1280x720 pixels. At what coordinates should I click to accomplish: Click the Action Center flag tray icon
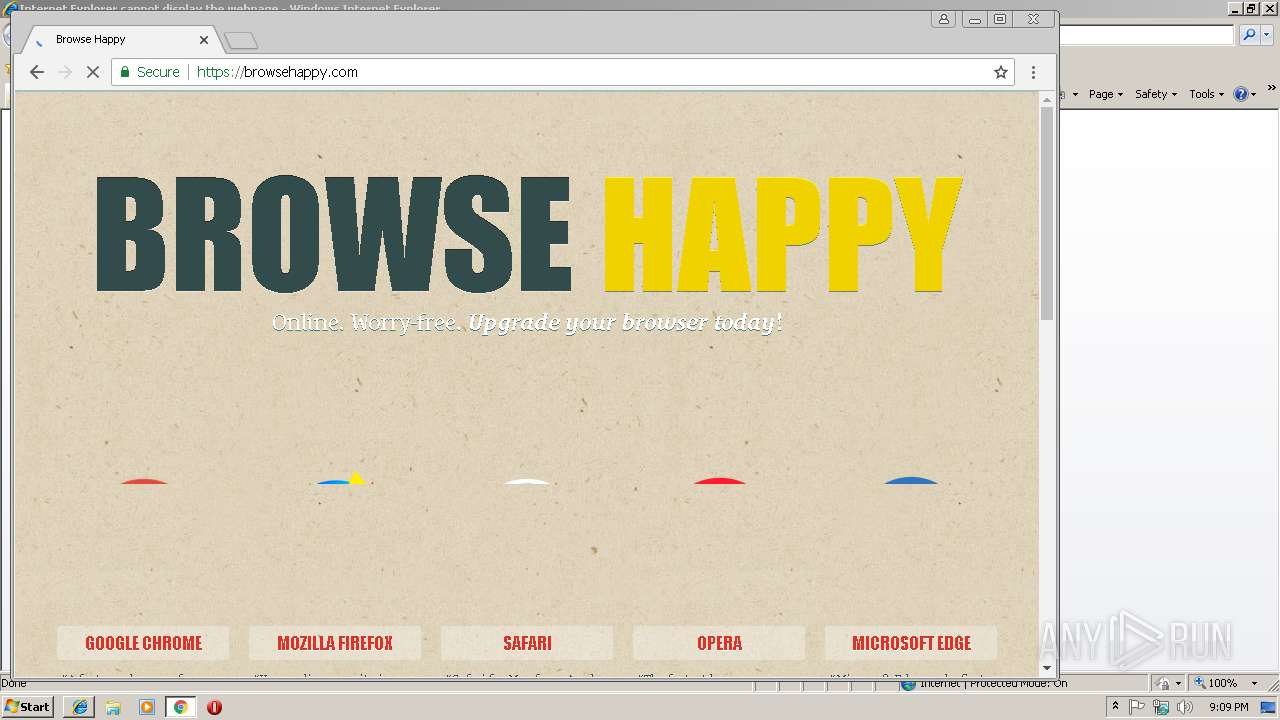click(x=1137, y=707)
